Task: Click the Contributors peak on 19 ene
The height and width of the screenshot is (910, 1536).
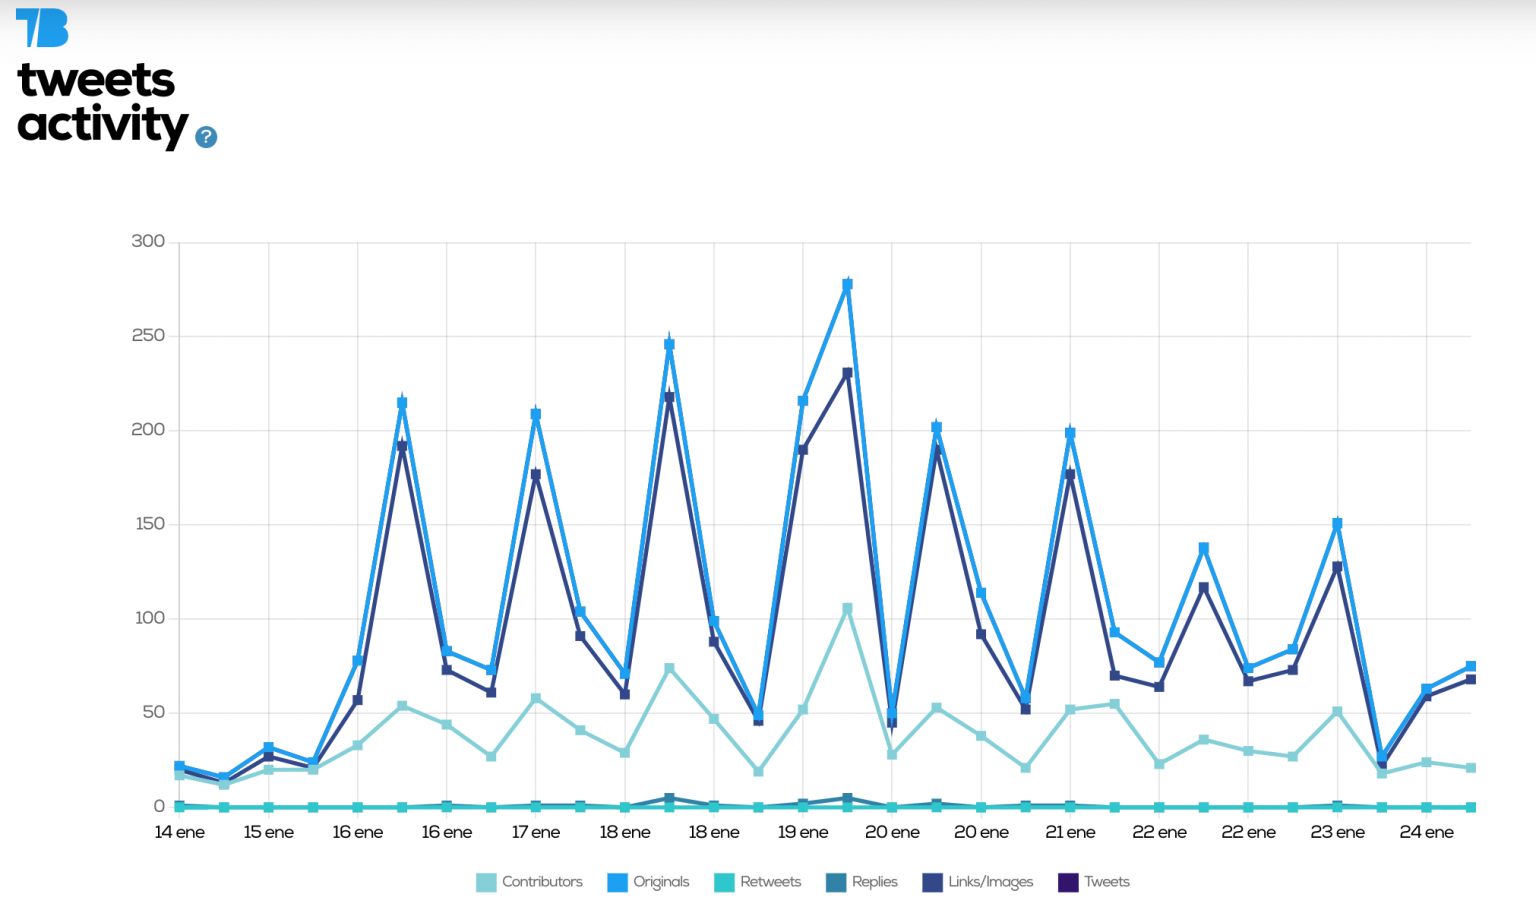Action: 846,606
